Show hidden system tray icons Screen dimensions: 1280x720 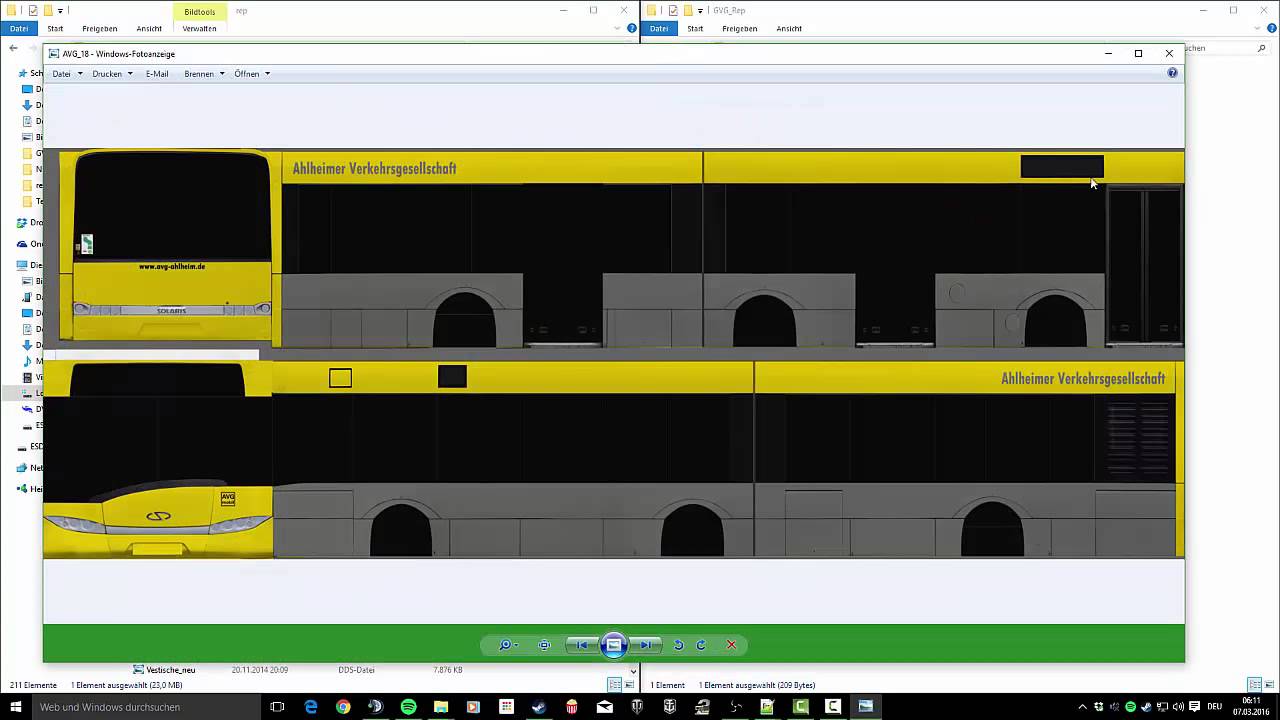click(1083, 707)
